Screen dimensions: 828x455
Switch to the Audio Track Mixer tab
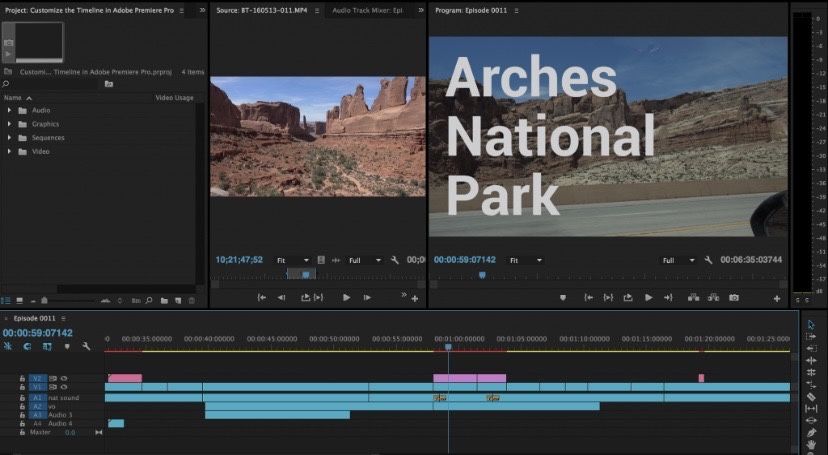(x=366, y=9)
